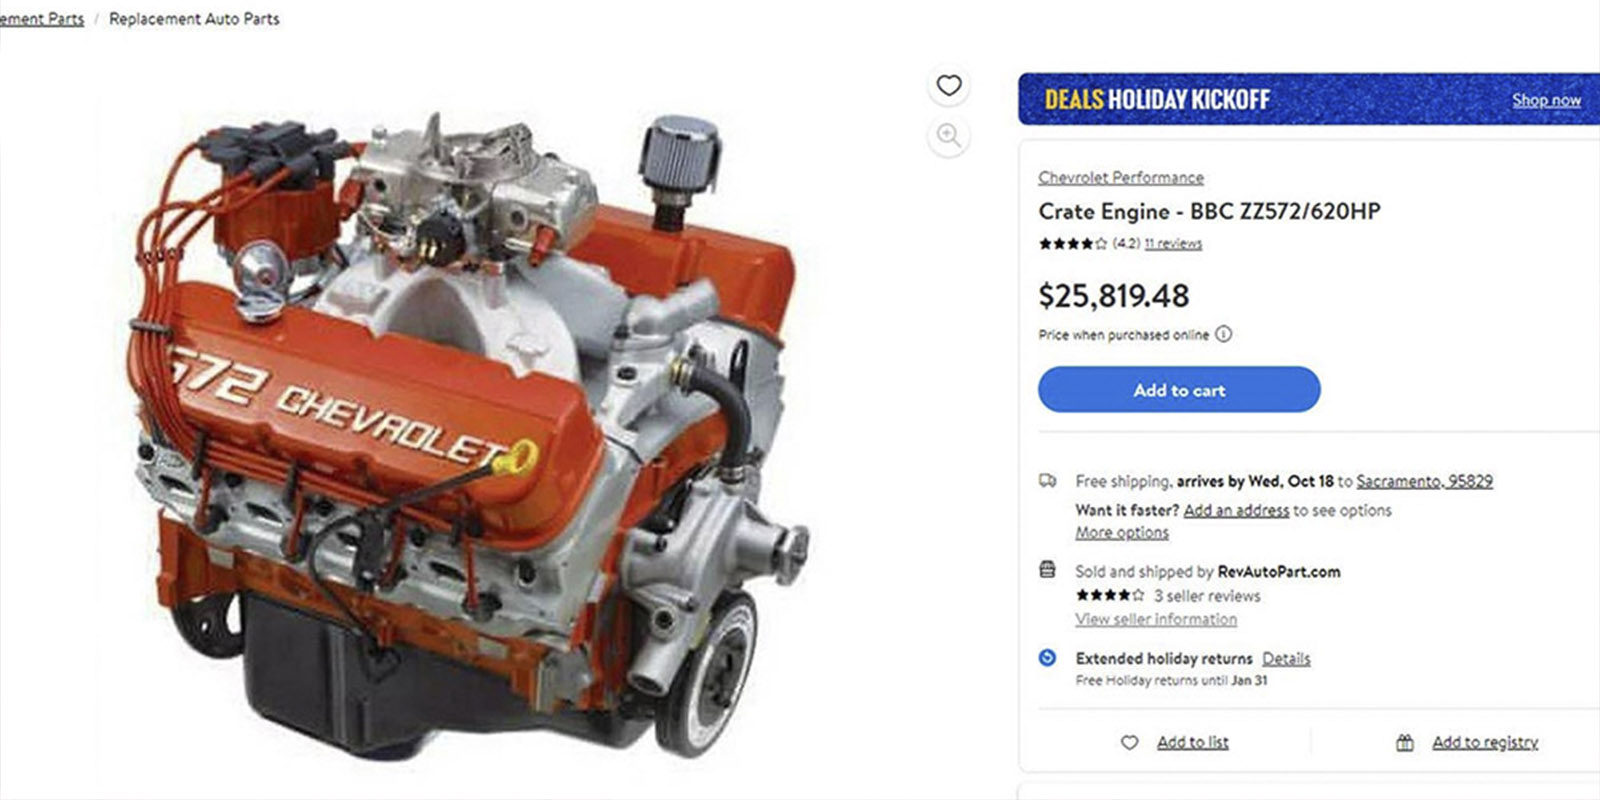
Task: Change the Sacramento, 95829 delivery location
Action: tap(1424, 481)
